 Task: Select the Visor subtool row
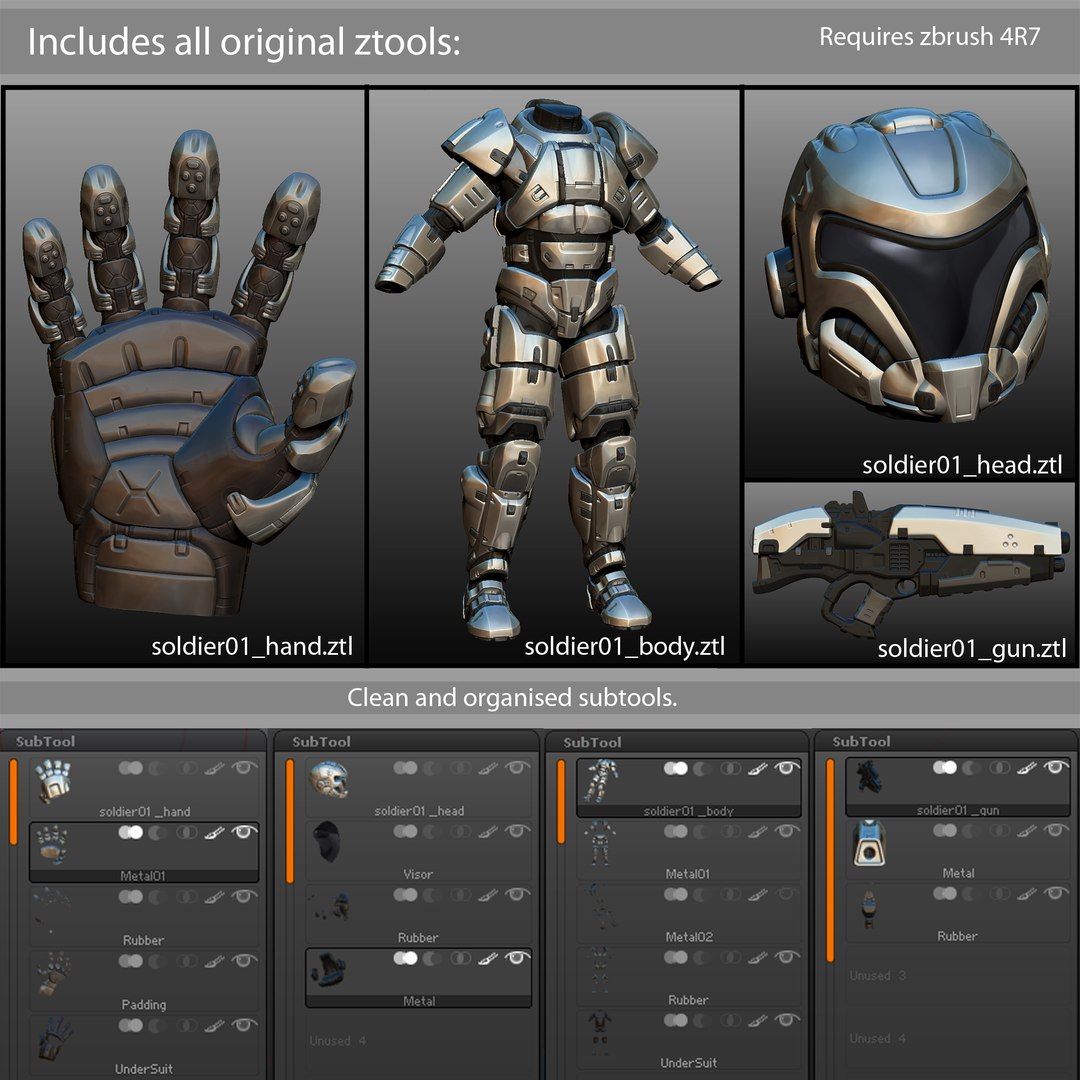[x=419, y=851]
